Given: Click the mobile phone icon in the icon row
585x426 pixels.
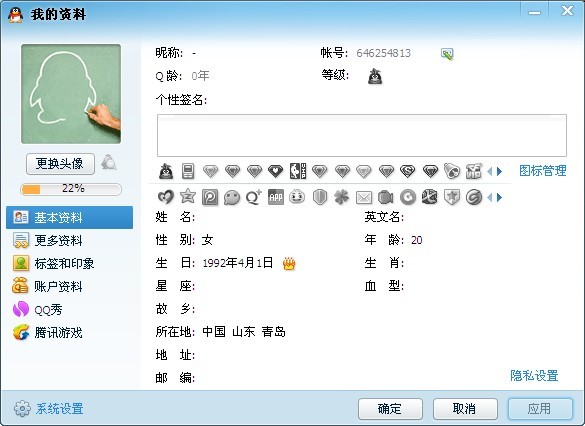Looking at the screenshot, I should [188, 171].
